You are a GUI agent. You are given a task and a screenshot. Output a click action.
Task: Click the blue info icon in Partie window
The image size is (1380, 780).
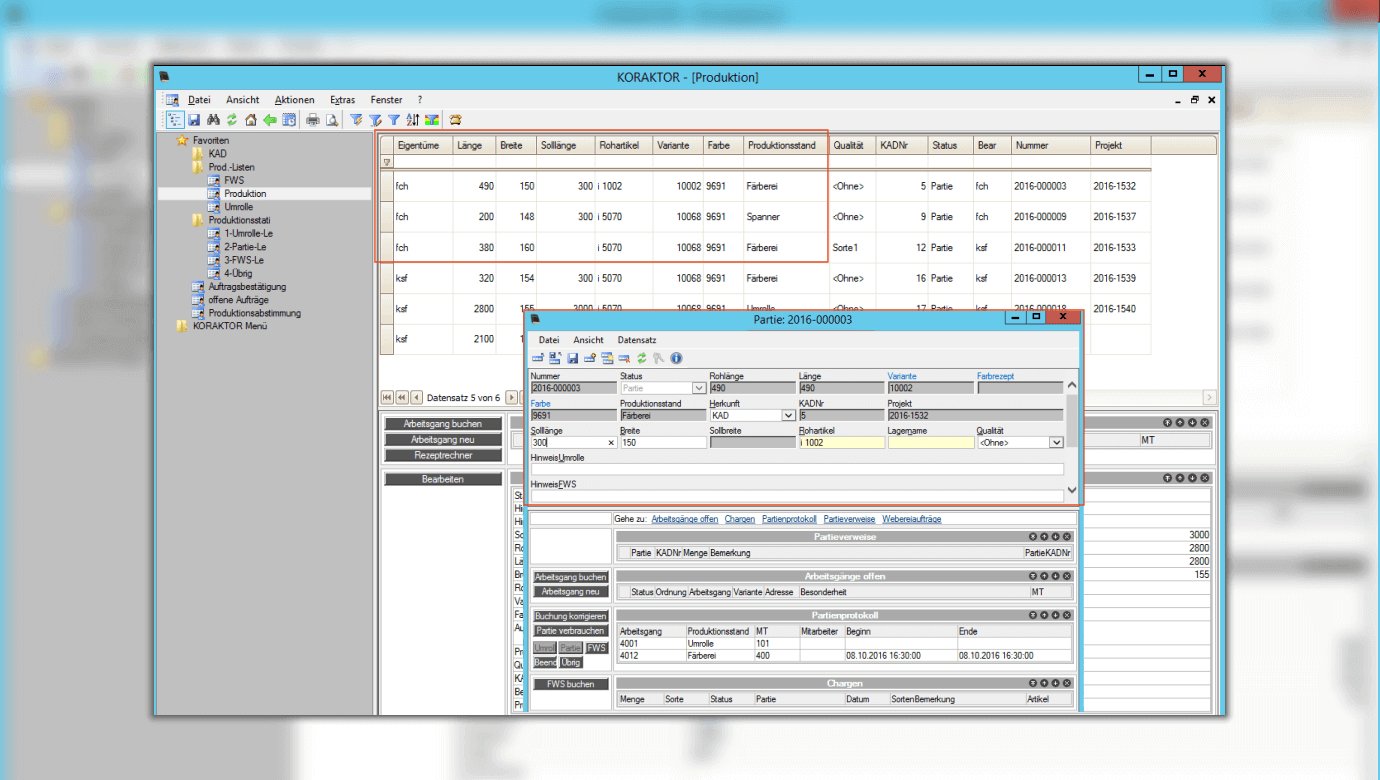pyautogui.click(x=676, y=358)
